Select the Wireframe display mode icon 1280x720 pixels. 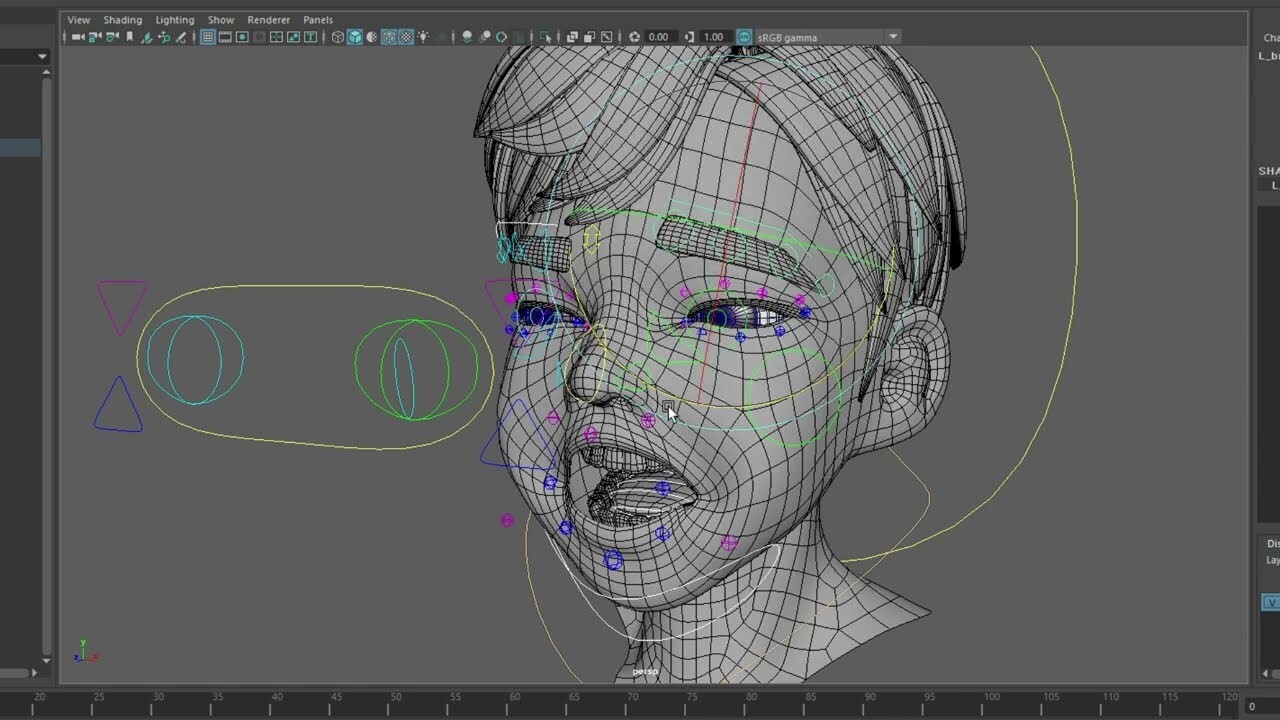338,37
